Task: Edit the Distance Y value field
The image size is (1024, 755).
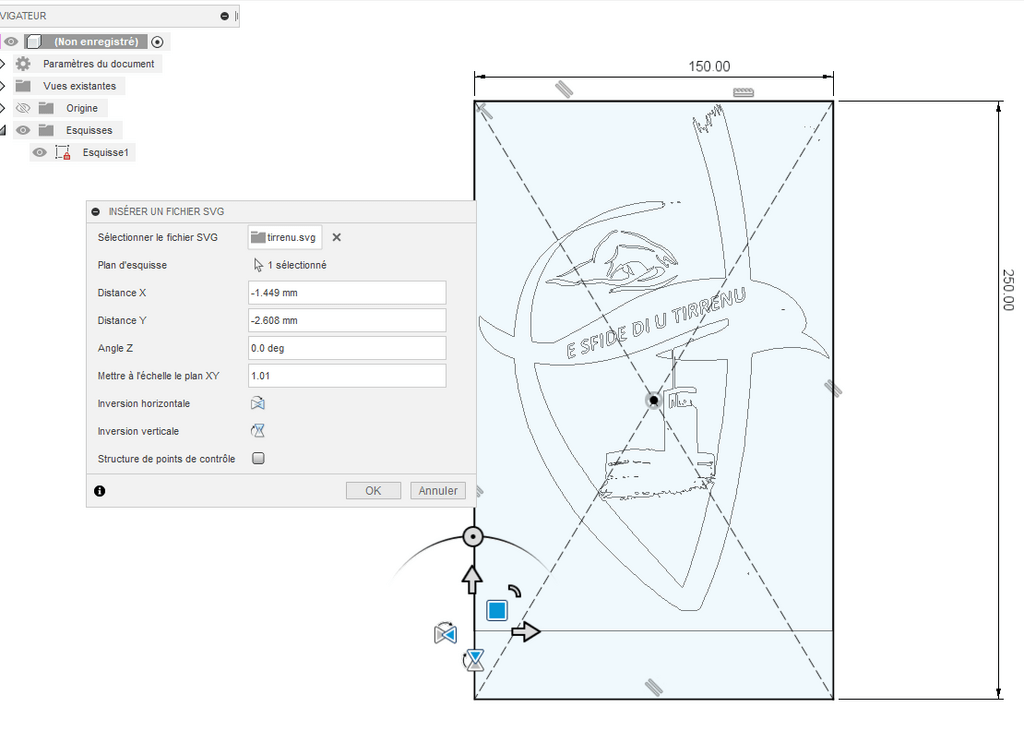Action: pyautogui.click(x=347, y=321)
